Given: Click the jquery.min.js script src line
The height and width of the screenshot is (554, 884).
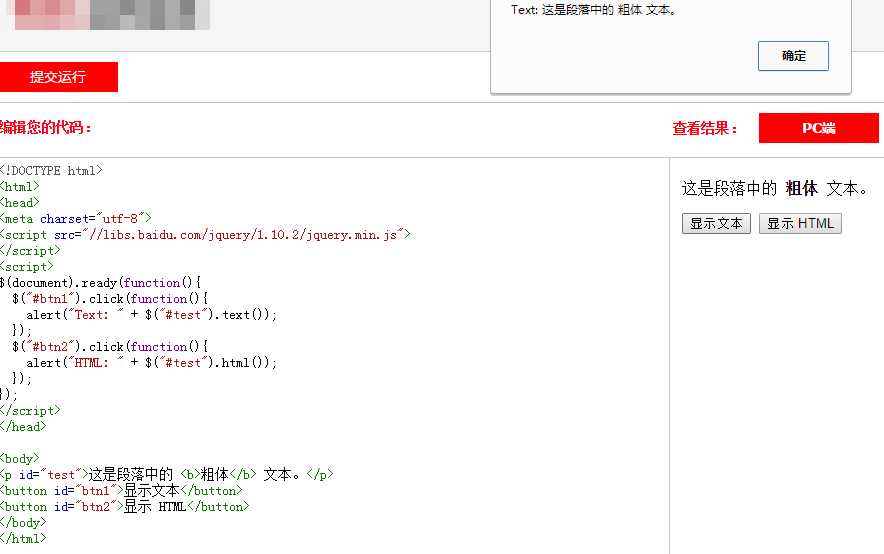Looking at the screenshot, I should coord(205,234).
